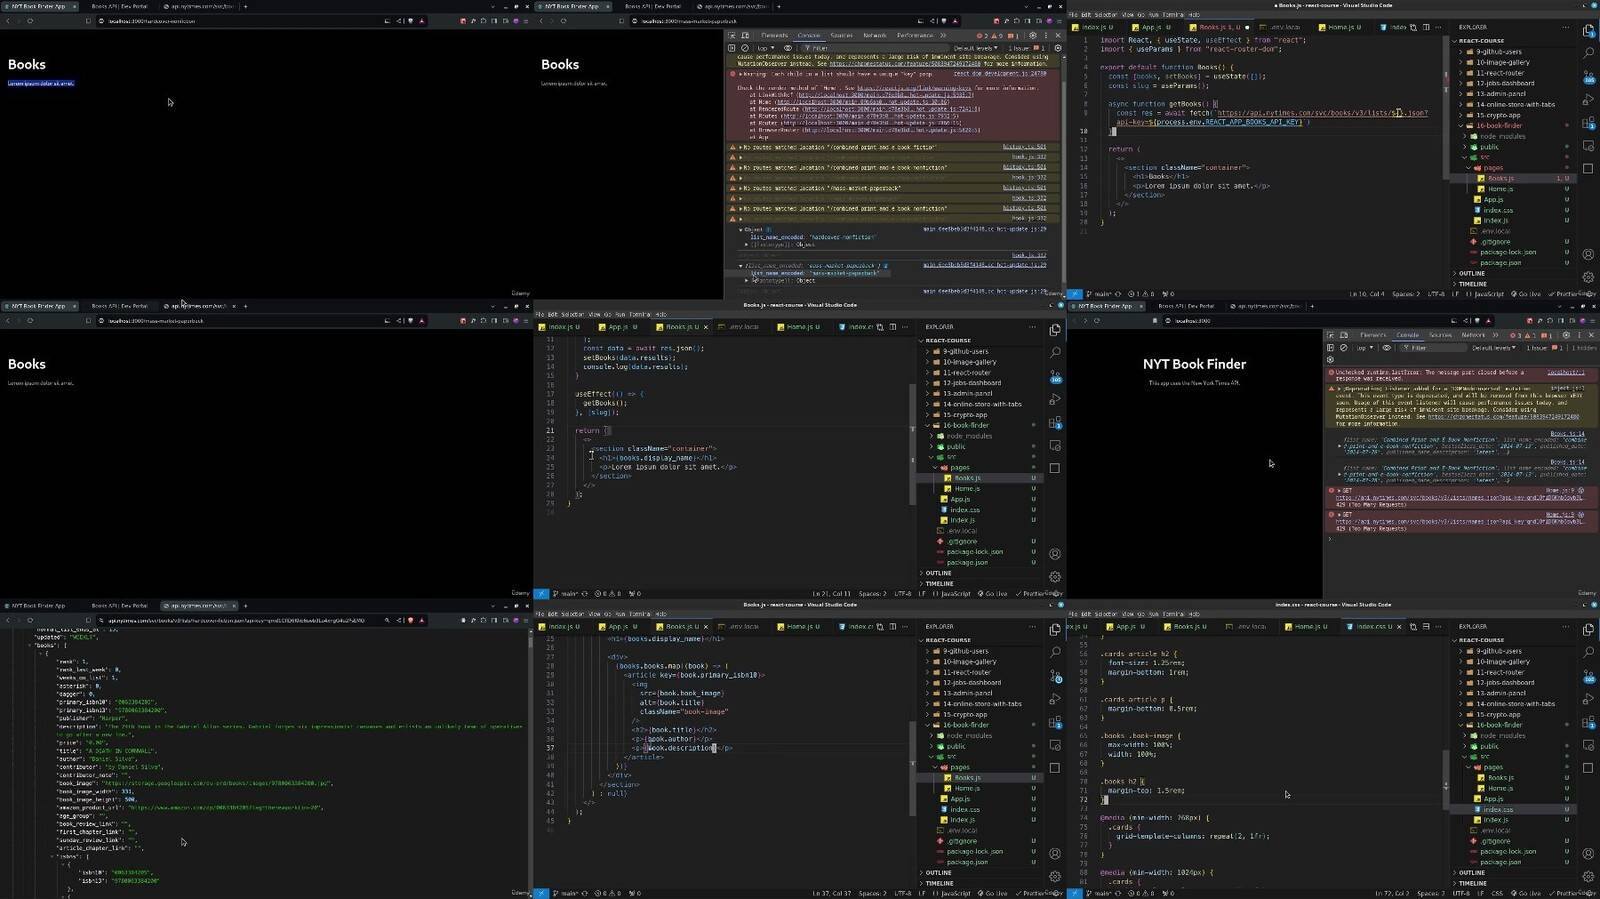The image size is (1600, 899).
Task: Open Default levels dropdown in DevTools beside Books page
Action: click(975, 48)
